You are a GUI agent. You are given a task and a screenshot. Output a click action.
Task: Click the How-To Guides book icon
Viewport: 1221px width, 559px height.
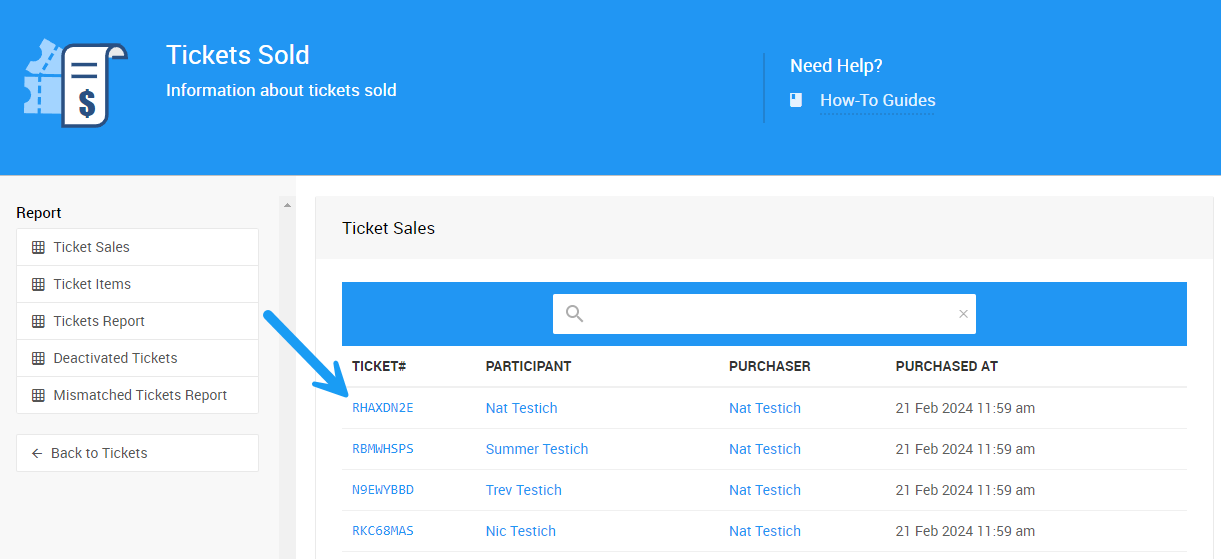pyautogui.click(x=796, y=100)
